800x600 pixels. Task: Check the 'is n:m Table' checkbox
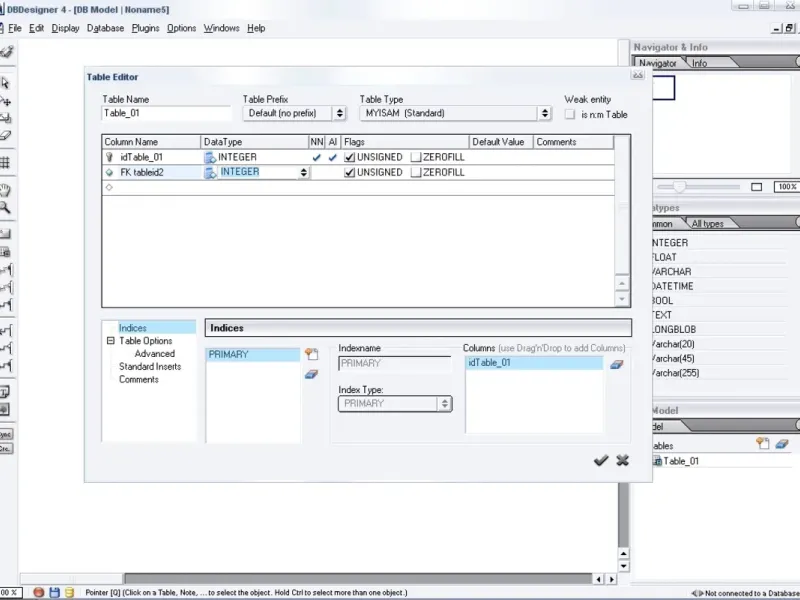[571, 115]
